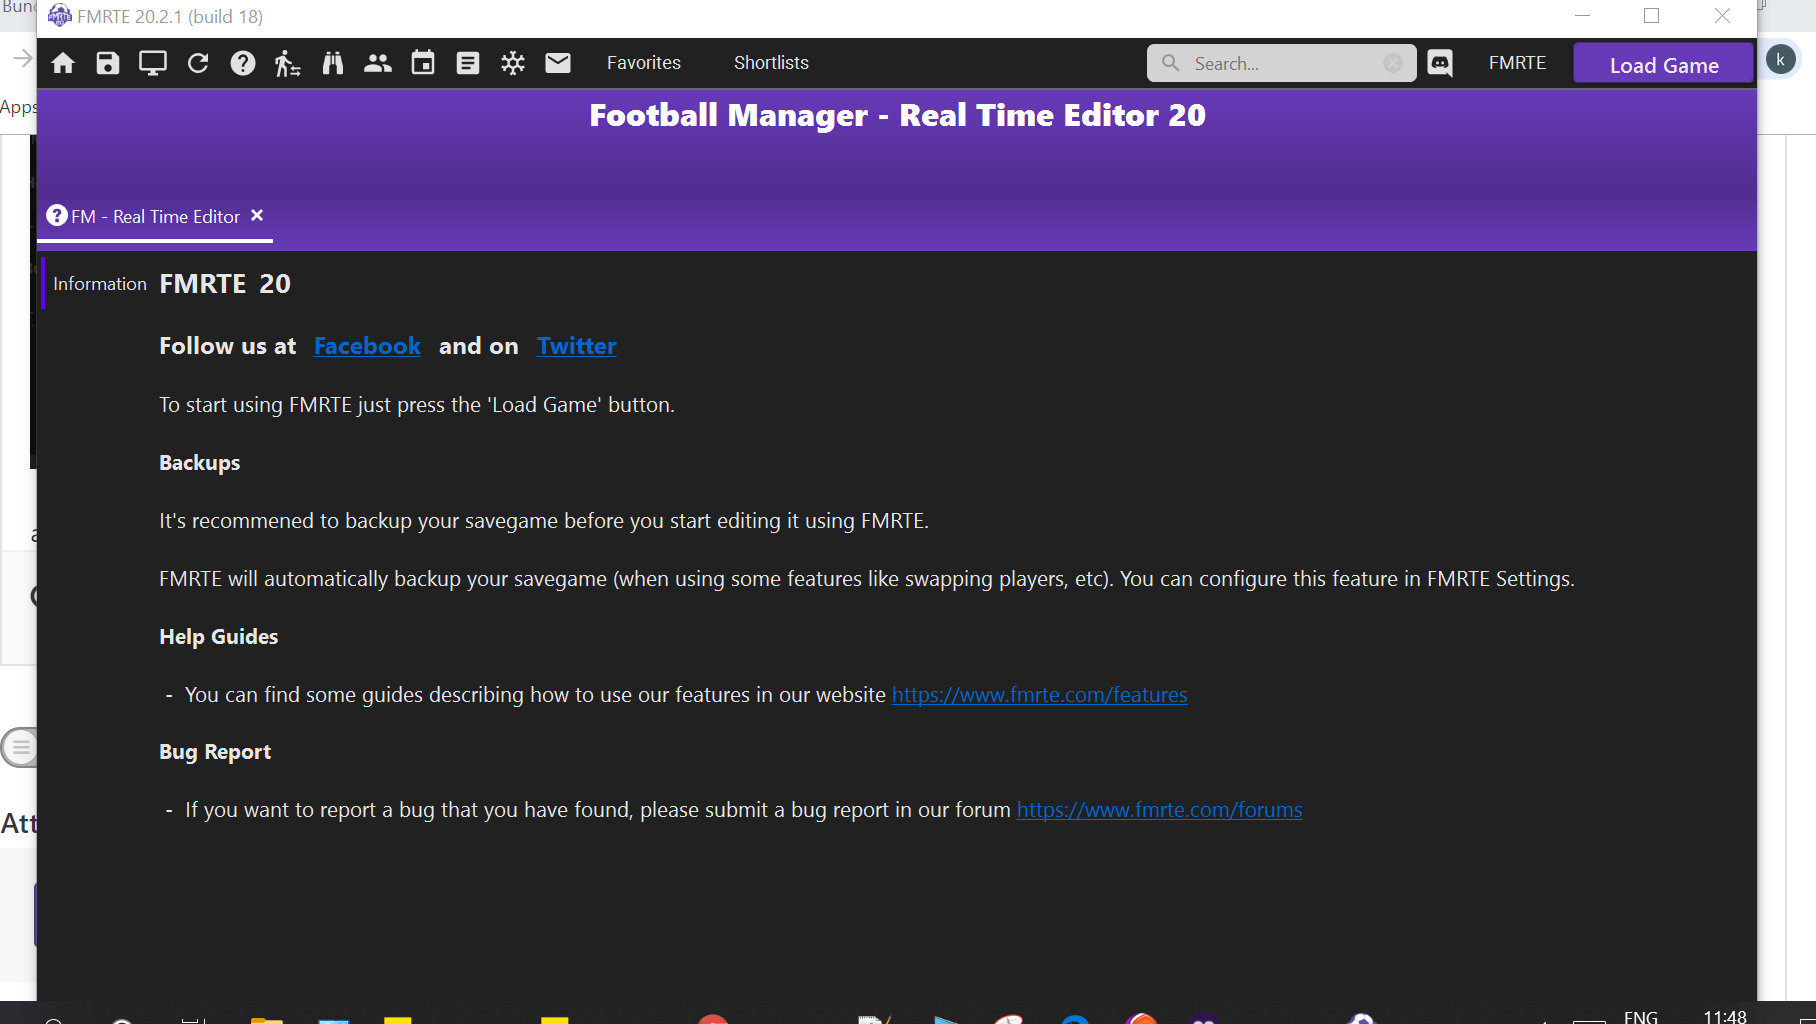Click the notes list icon
1816x1024 pixels.
tap(468, 63)
